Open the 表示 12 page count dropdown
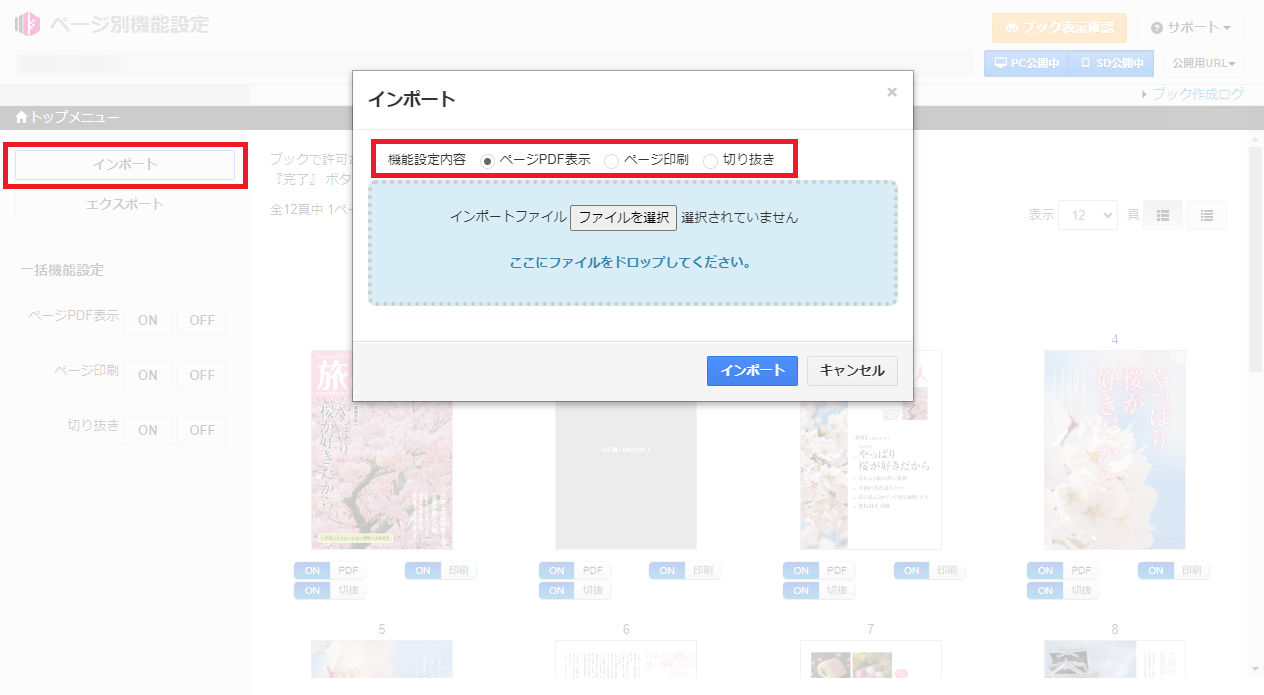The height and width of the screenshot is (695, 1264). pyautogui.click(x=1088, y=214)
